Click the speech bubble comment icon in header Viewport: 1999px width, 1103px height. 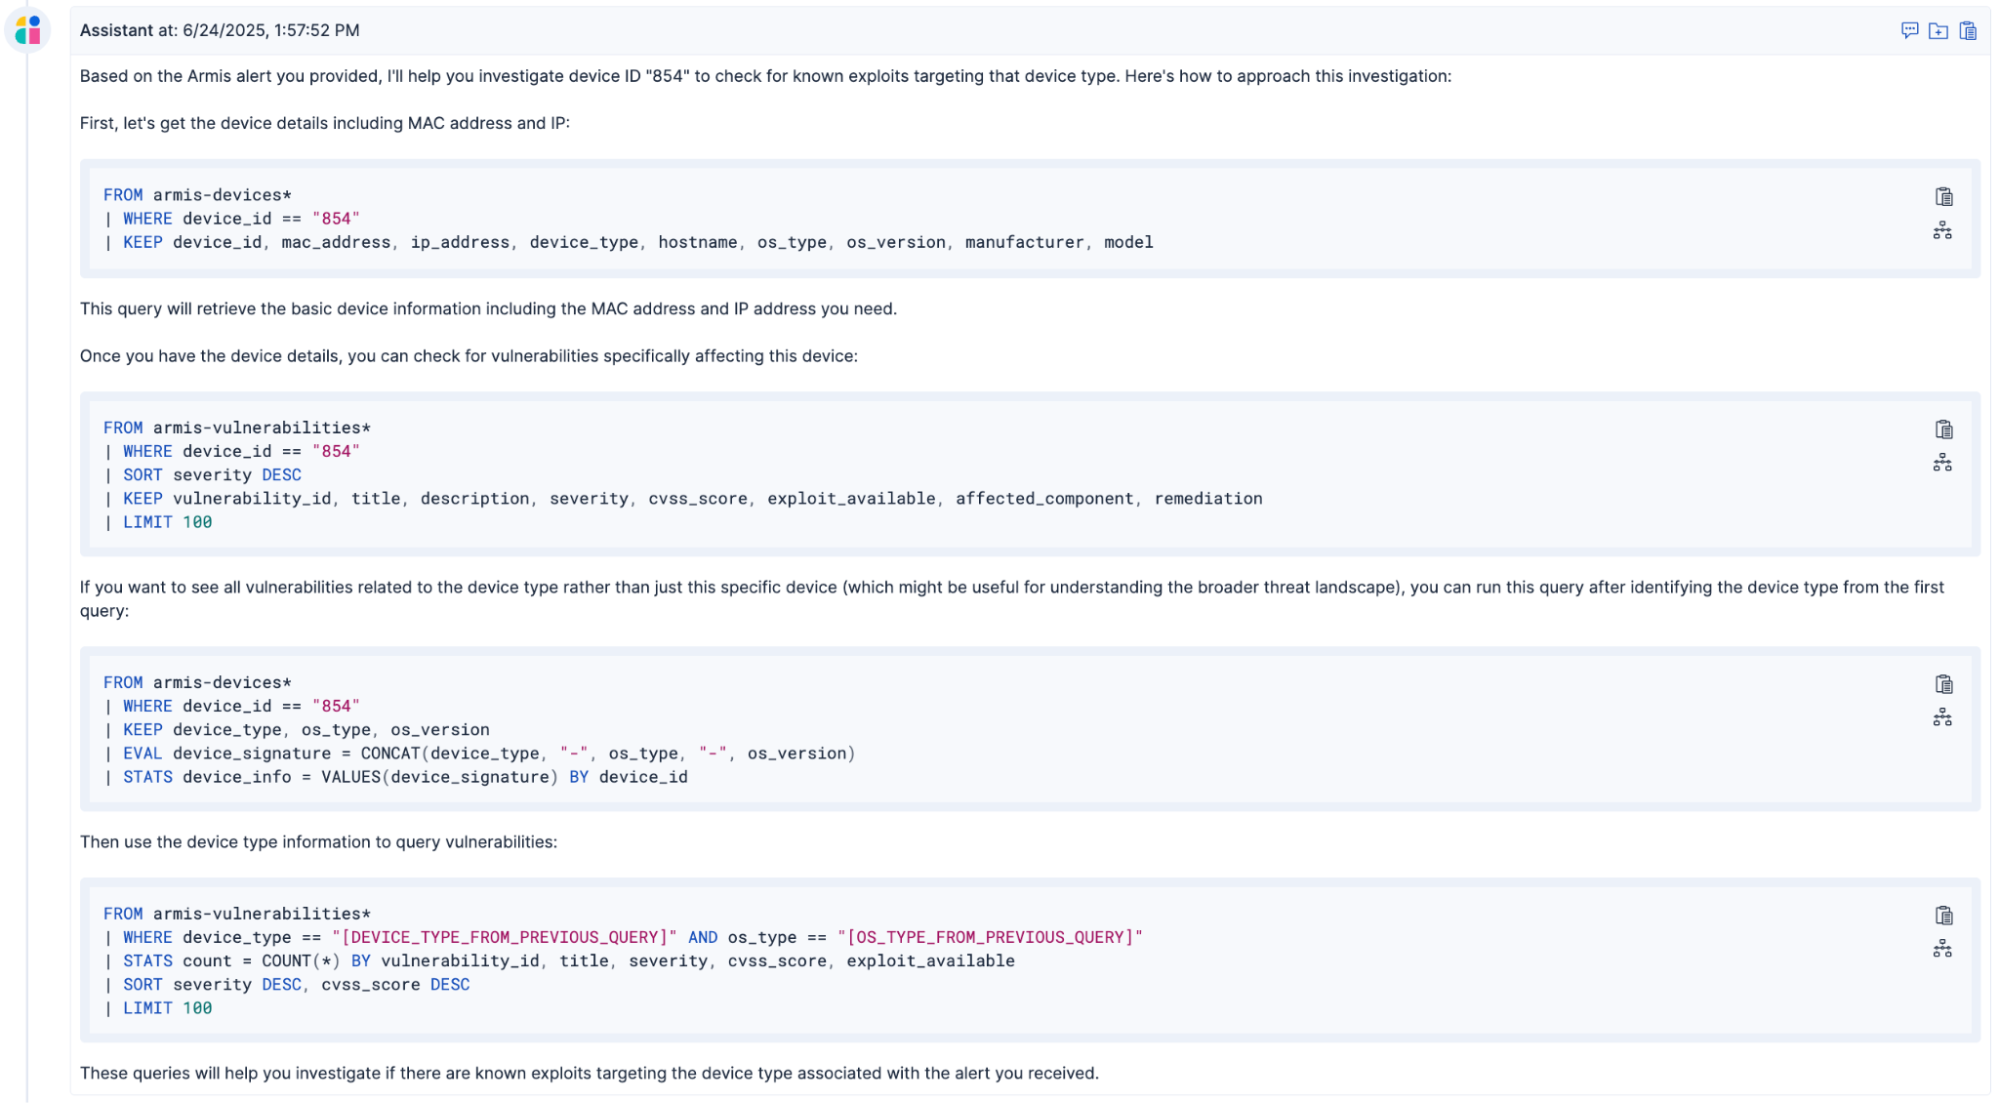pos(1909,30)
